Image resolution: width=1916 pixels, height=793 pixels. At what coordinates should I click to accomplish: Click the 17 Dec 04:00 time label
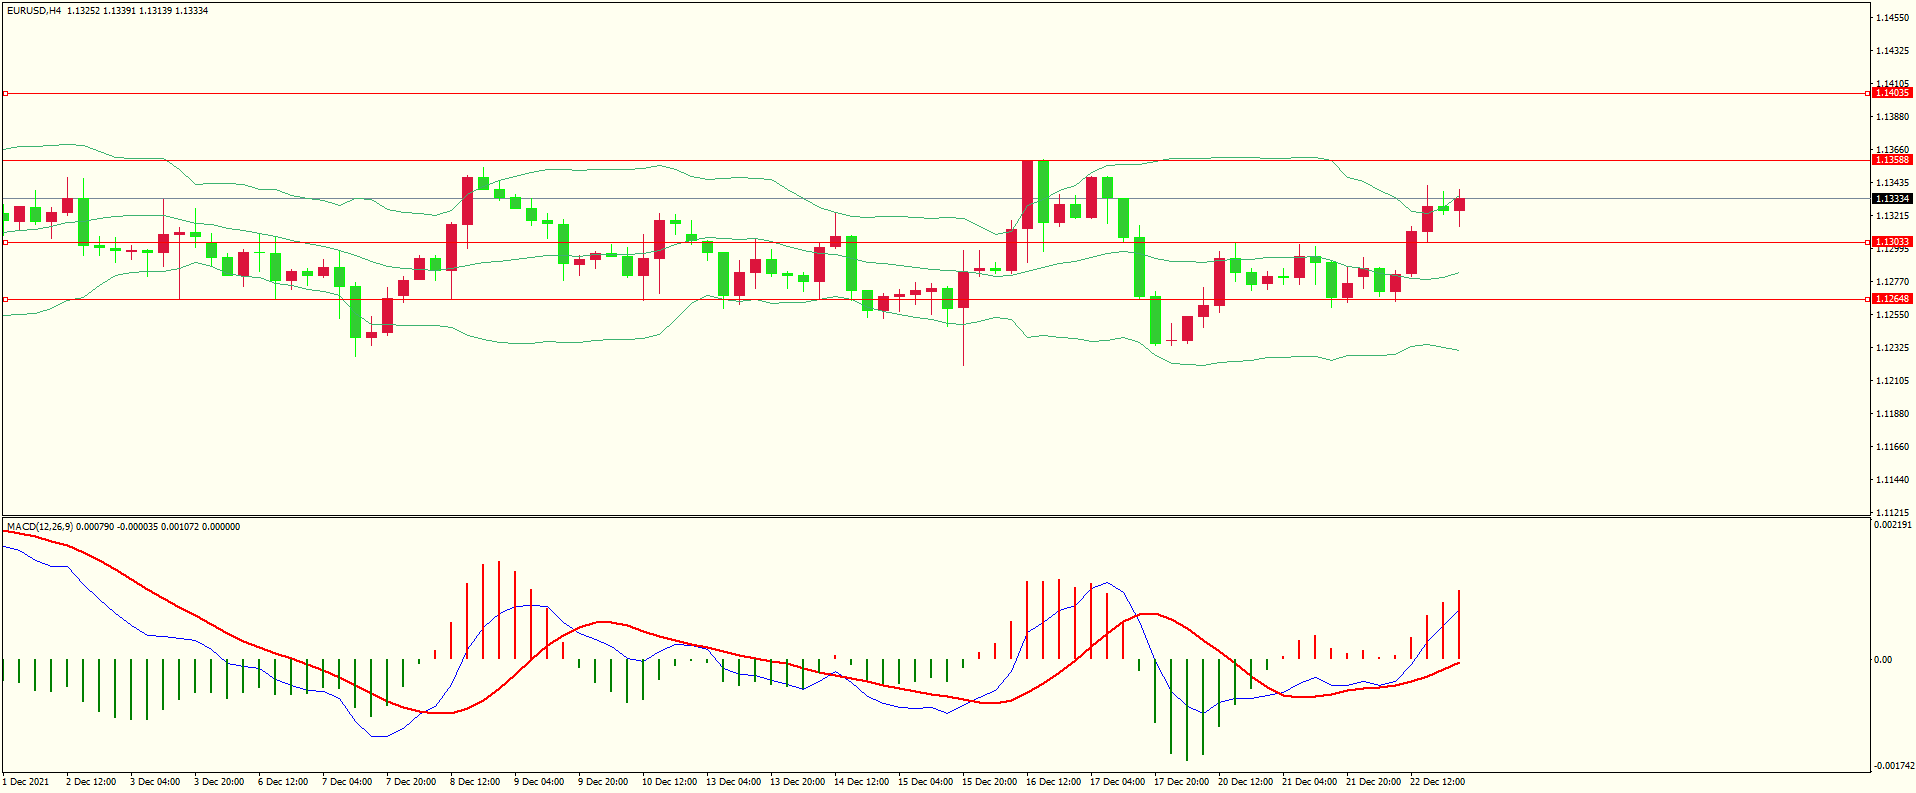pyautogui.click(x=1118, y=782)
